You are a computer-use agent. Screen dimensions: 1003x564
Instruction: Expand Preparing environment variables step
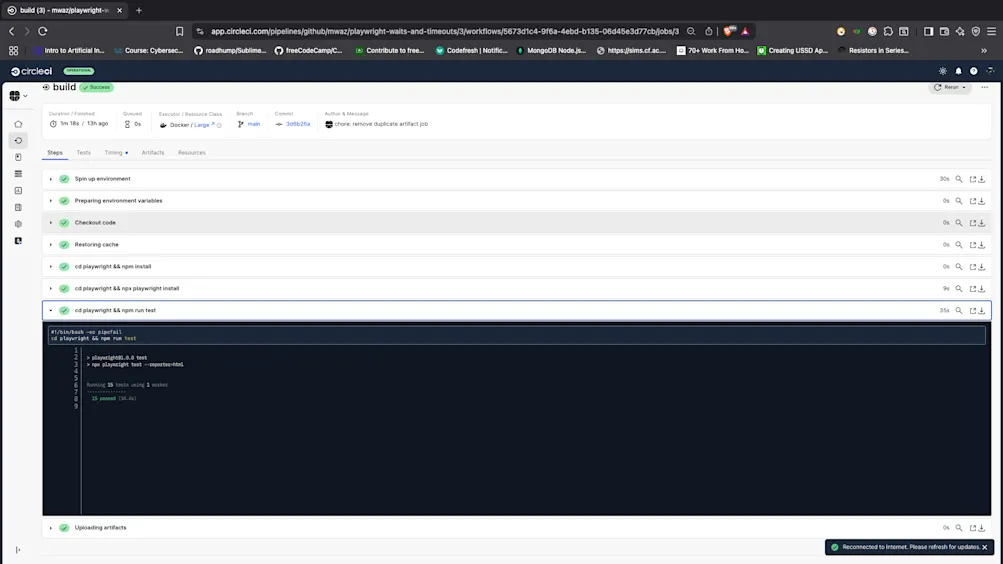(51, 201)
